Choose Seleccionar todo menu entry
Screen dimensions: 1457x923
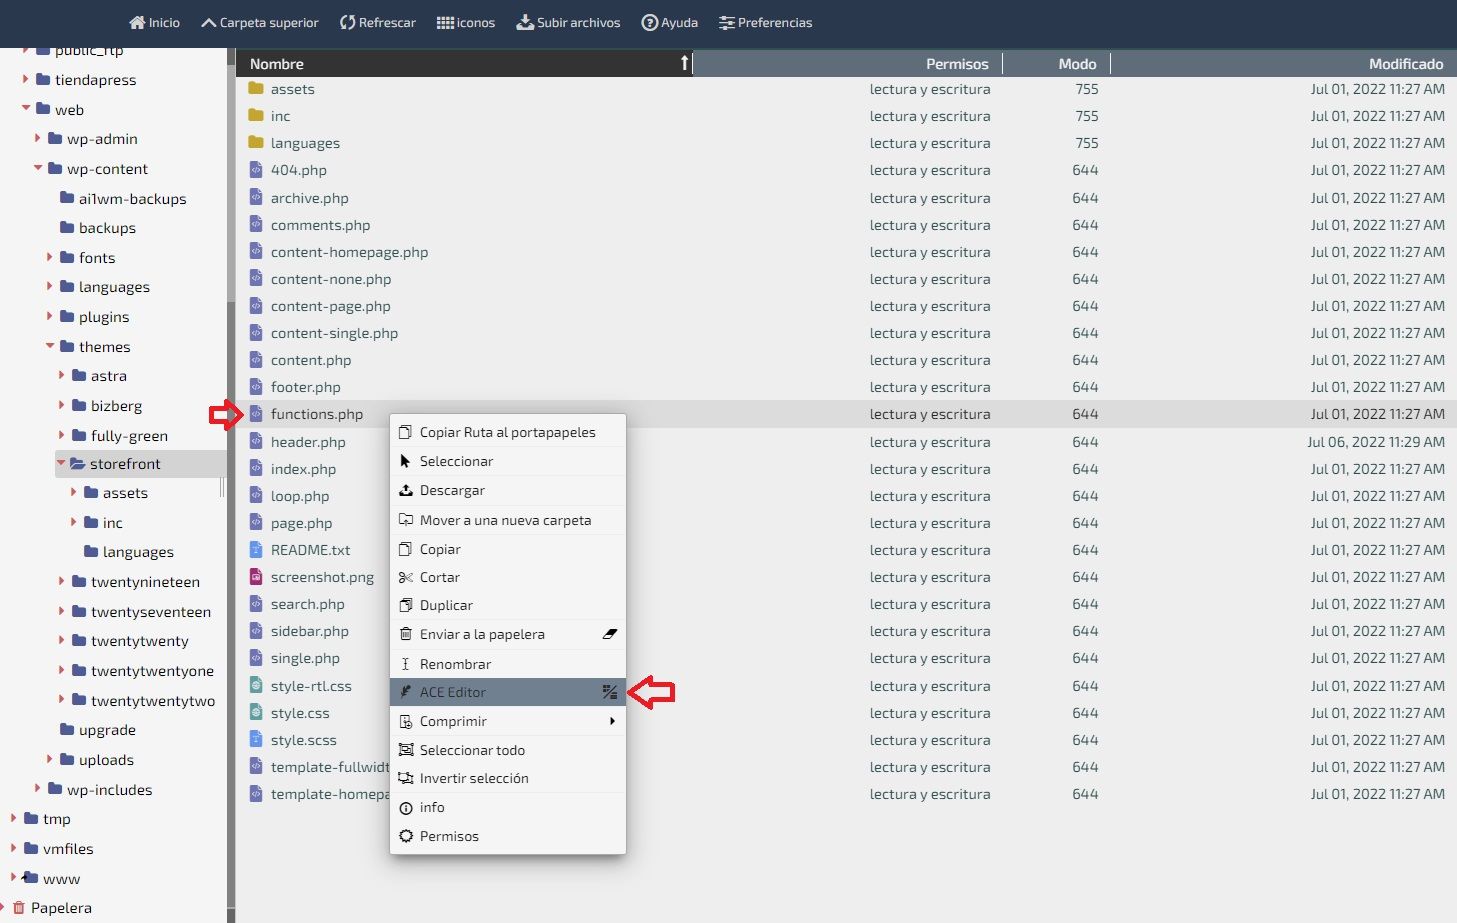click(507, 750)
